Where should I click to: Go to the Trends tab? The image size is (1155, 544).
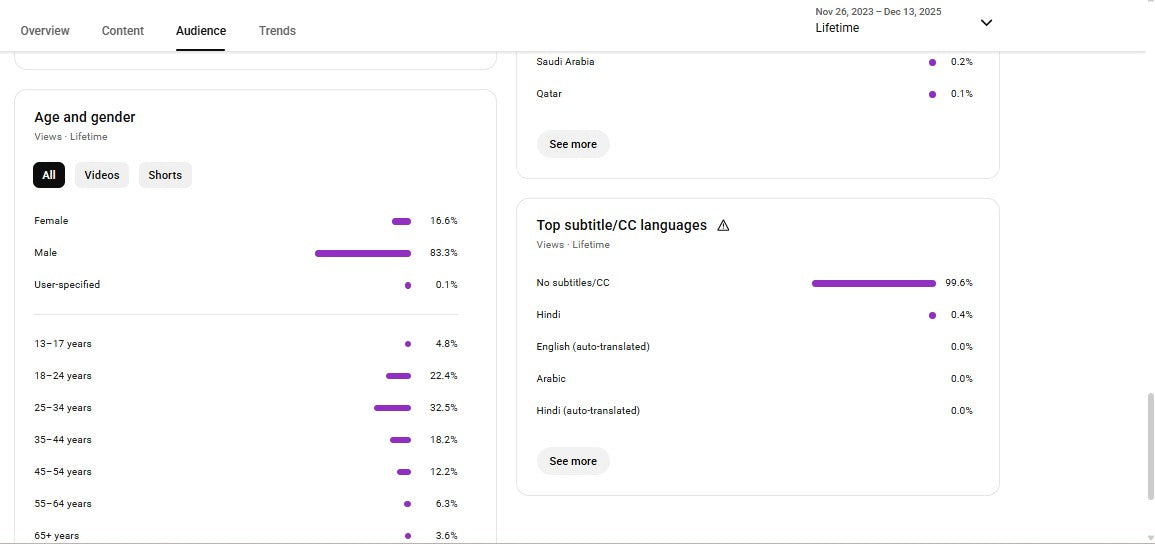(277, 31)
